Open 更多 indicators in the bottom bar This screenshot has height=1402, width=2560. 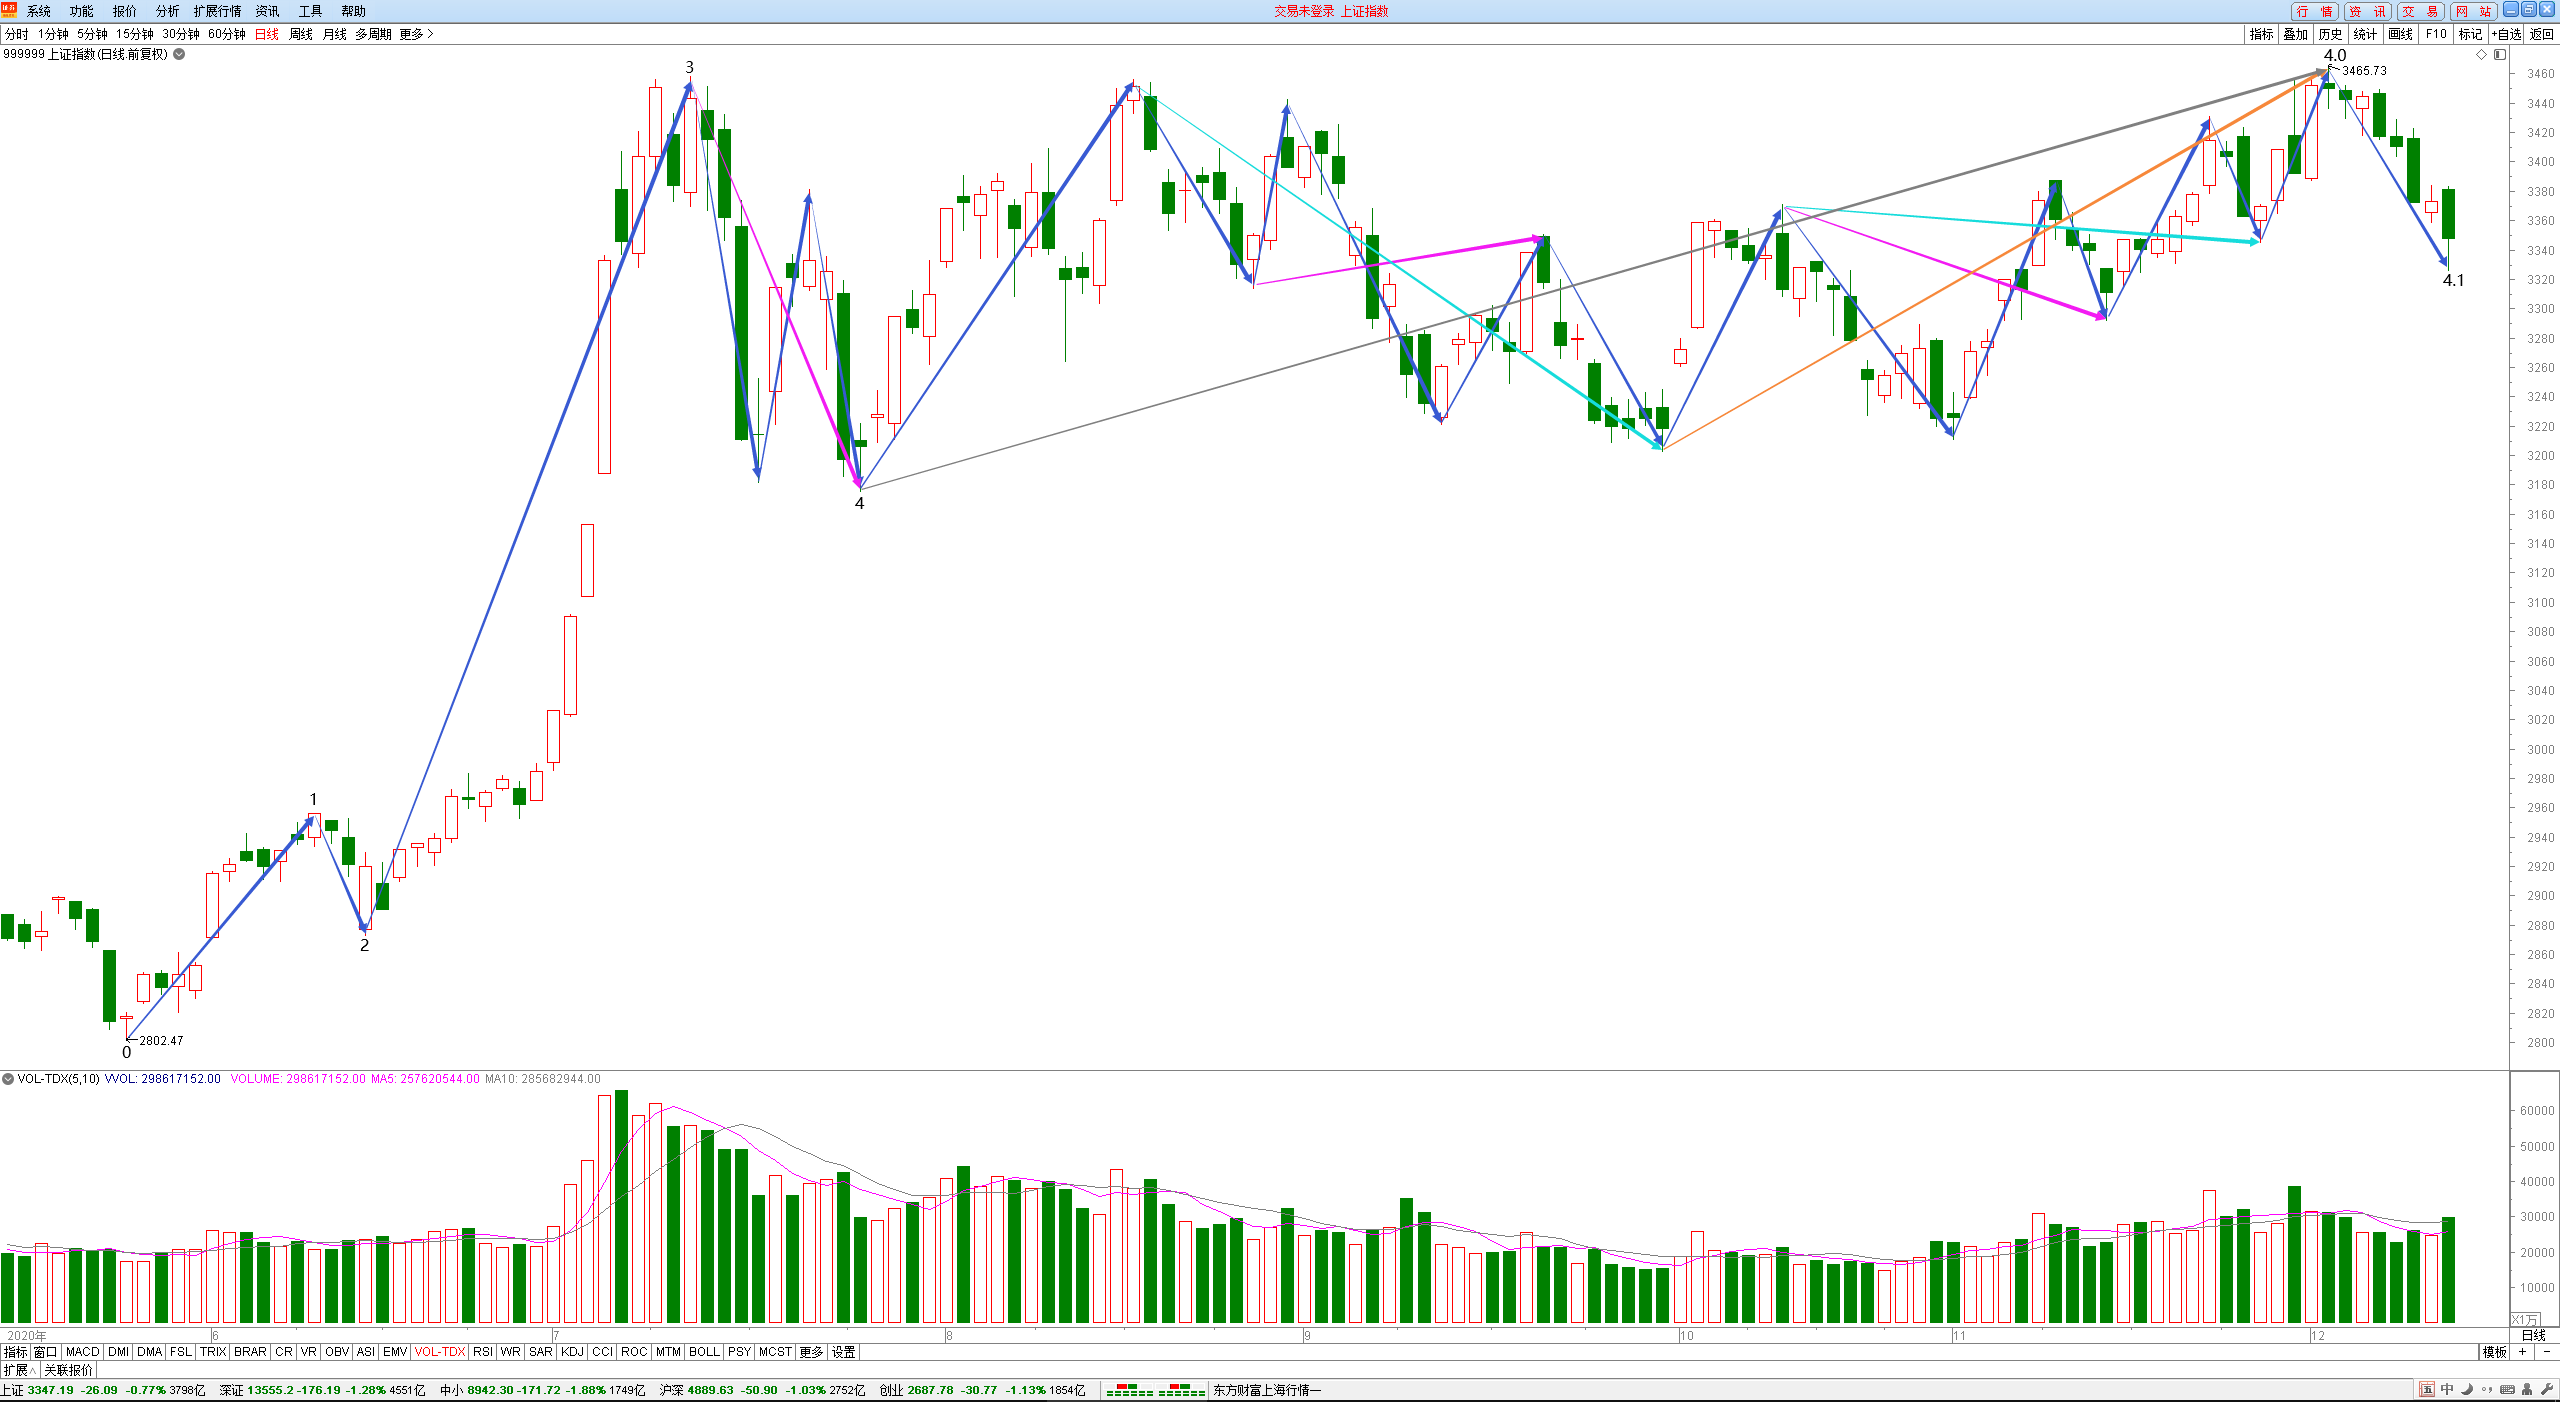coord(811,1352)
